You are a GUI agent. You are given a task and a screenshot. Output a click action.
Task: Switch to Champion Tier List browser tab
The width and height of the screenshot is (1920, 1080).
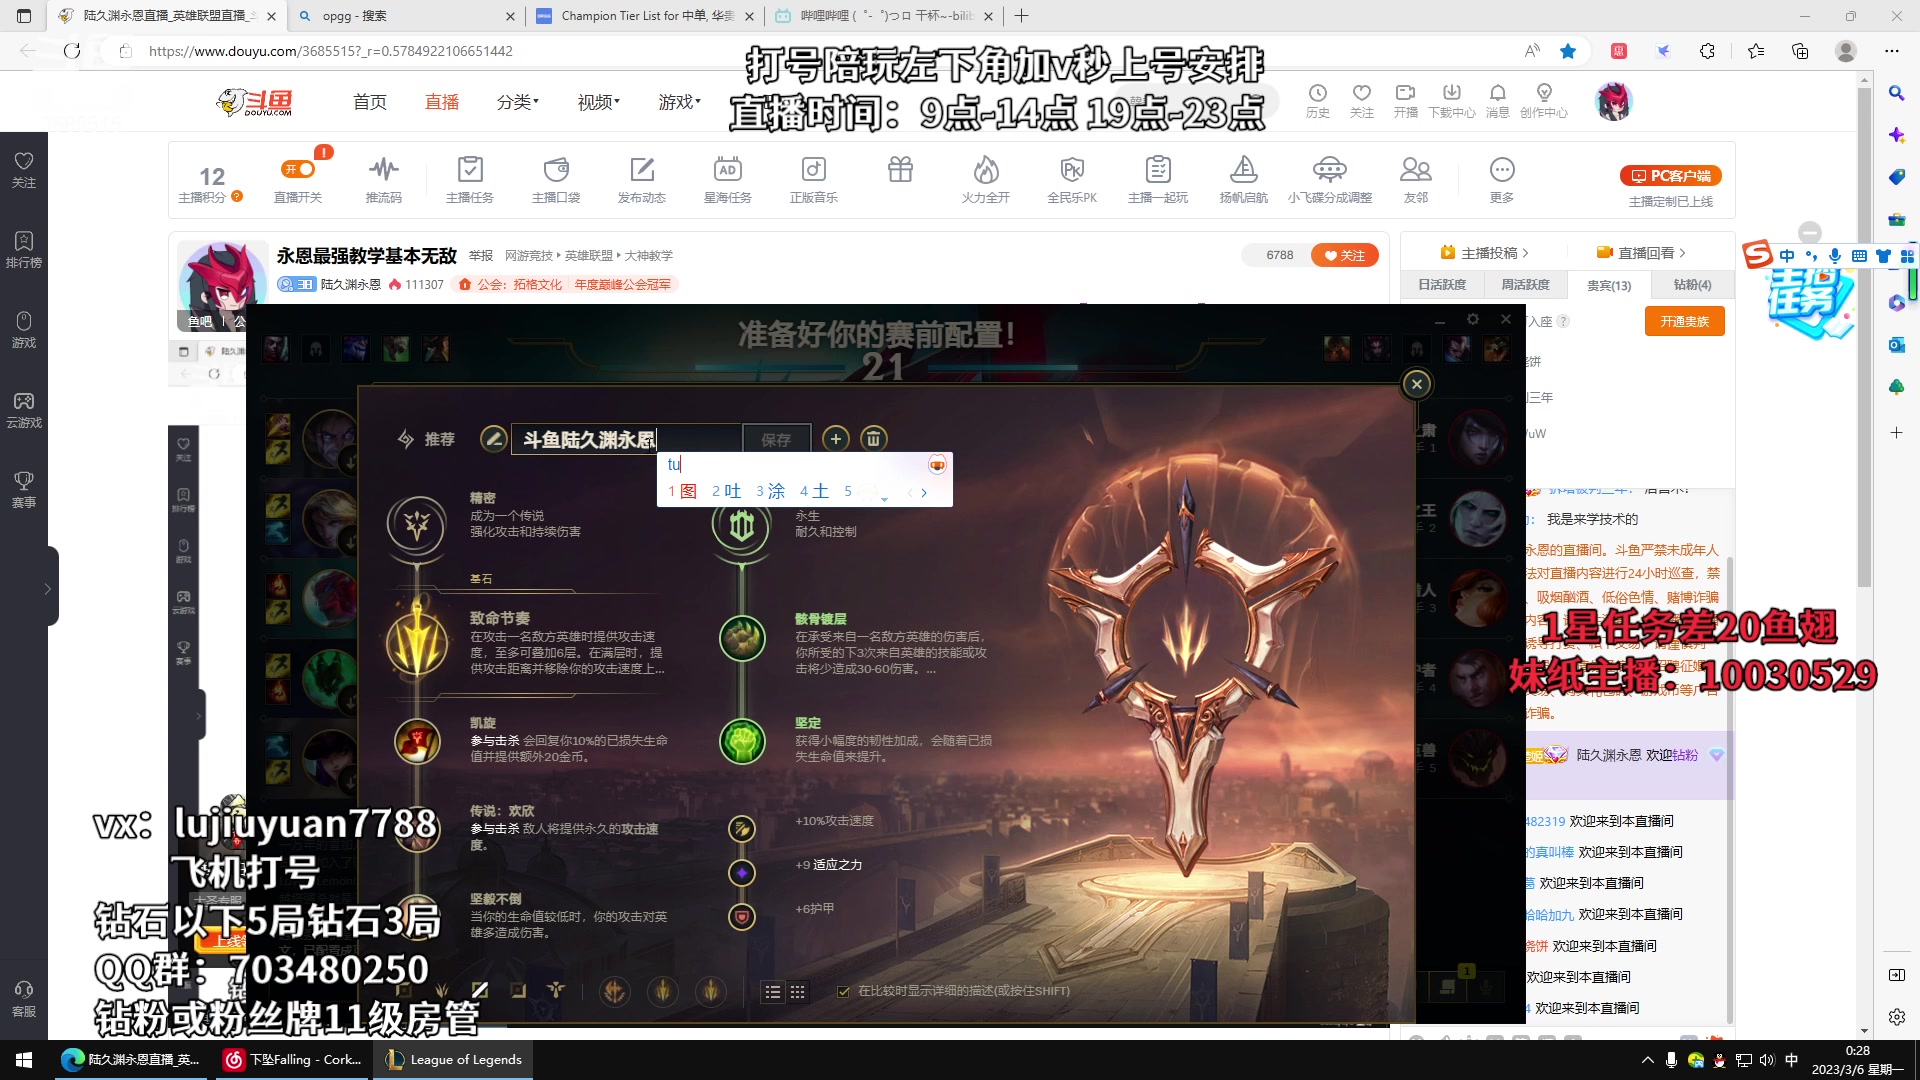[647, 16]
